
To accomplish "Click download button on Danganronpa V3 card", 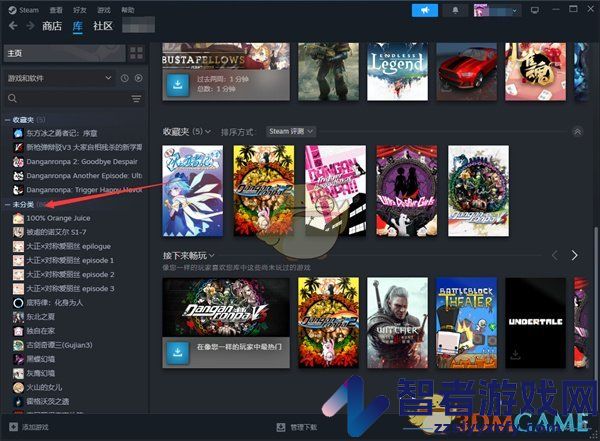I will 178,352.
